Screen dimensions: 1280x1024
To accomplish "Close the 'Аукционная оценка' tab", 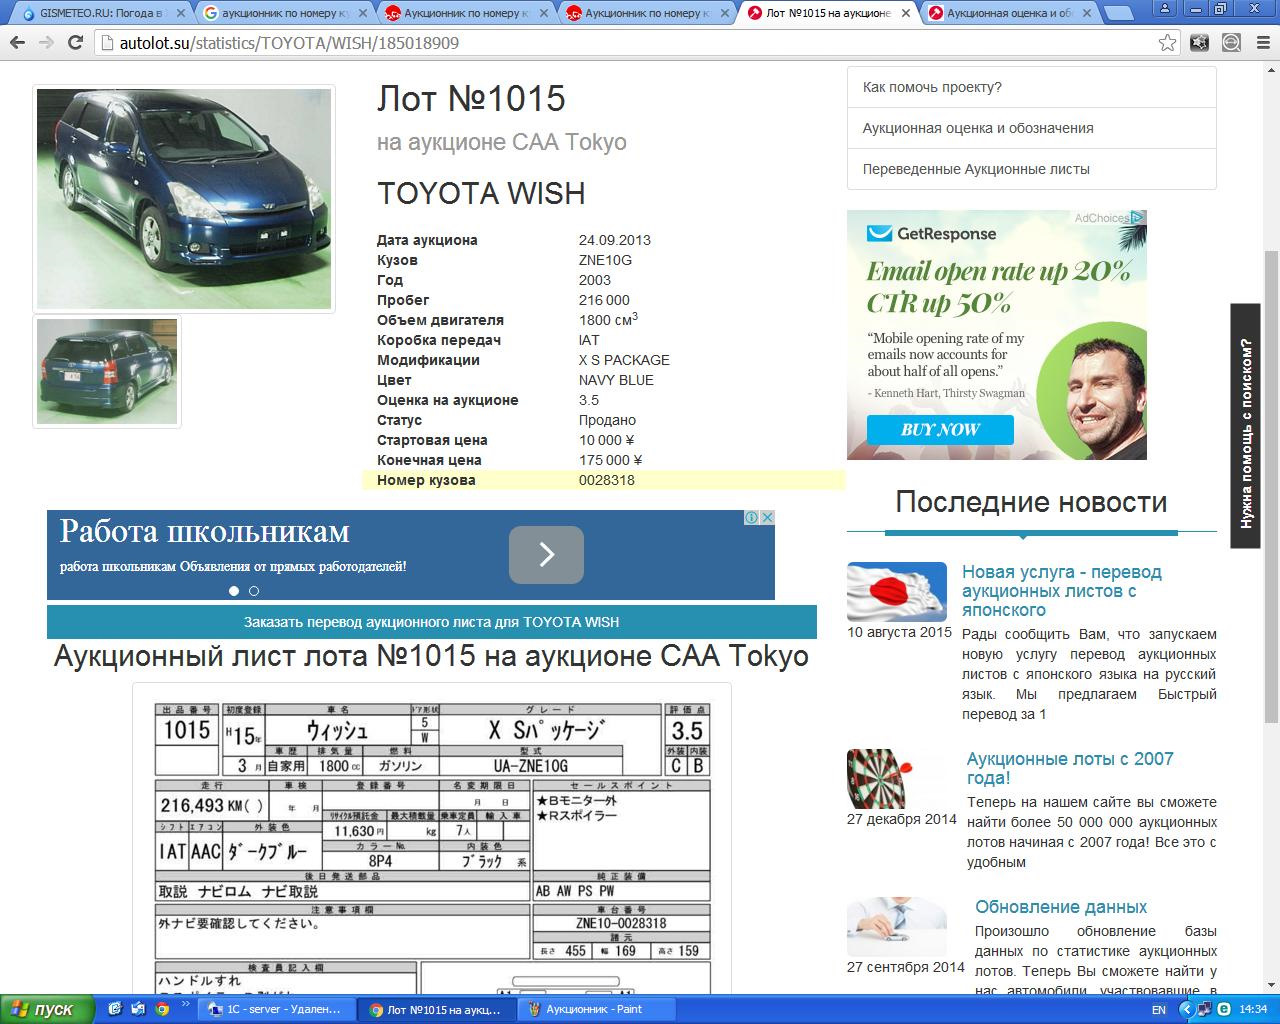I will click(x=1085, y=14).
